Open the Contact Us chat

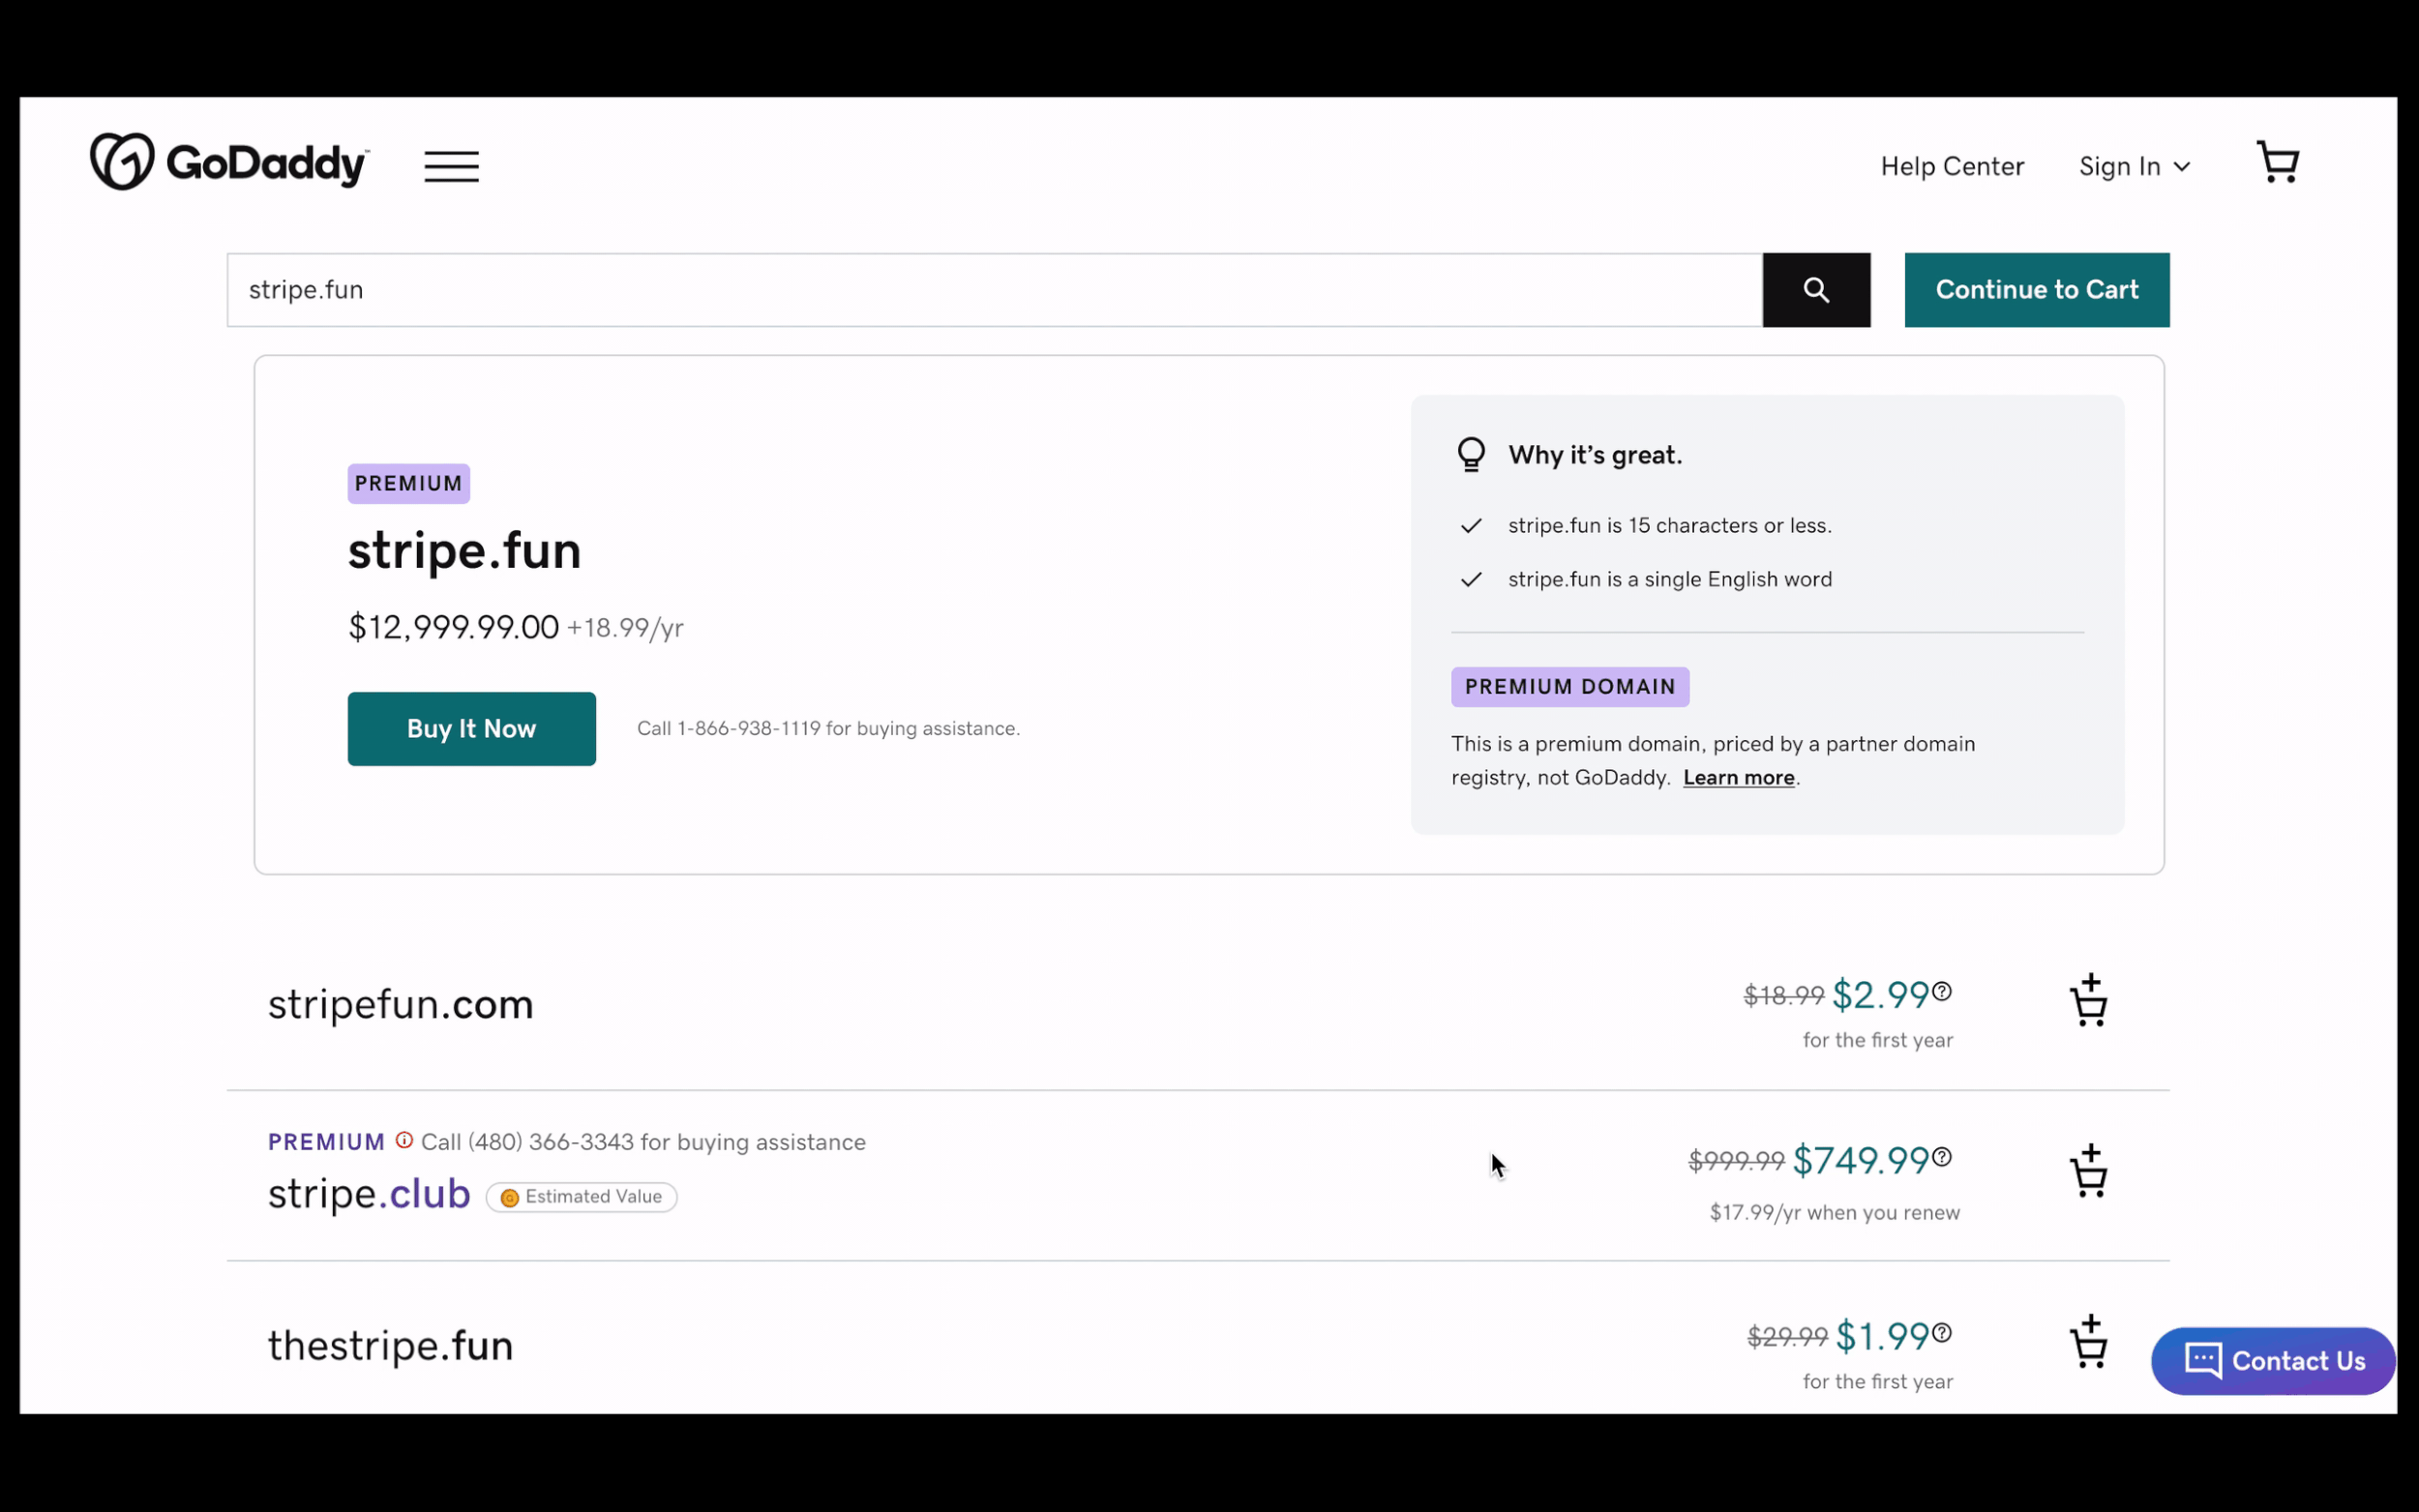tap(2272, 1361)
